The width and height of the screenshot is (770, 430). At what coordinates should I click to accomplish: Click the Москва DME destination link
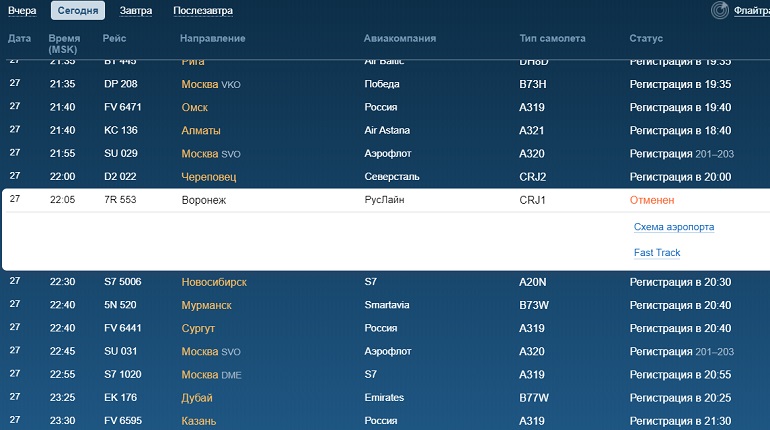211,375
